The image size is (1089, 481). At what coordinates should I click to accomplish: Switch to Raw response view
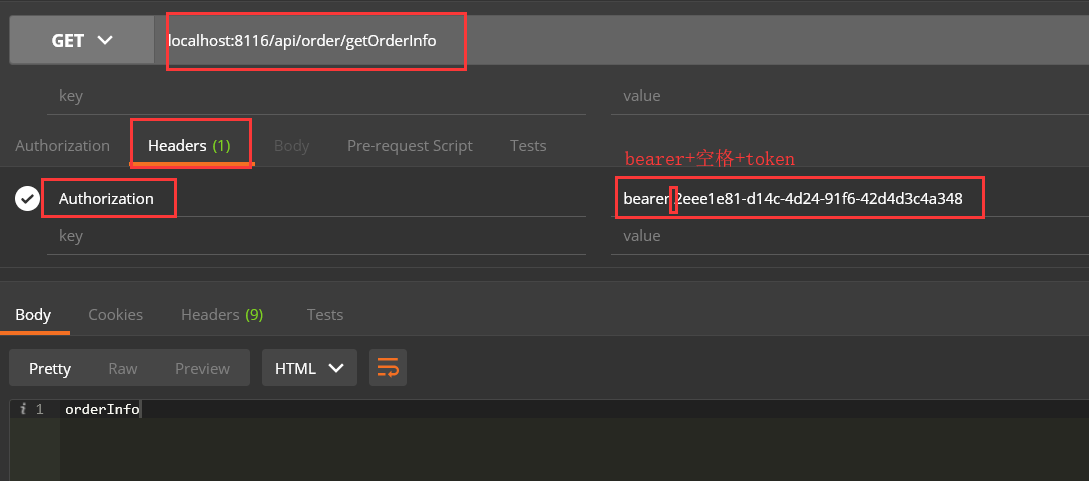tap(123, 368)
